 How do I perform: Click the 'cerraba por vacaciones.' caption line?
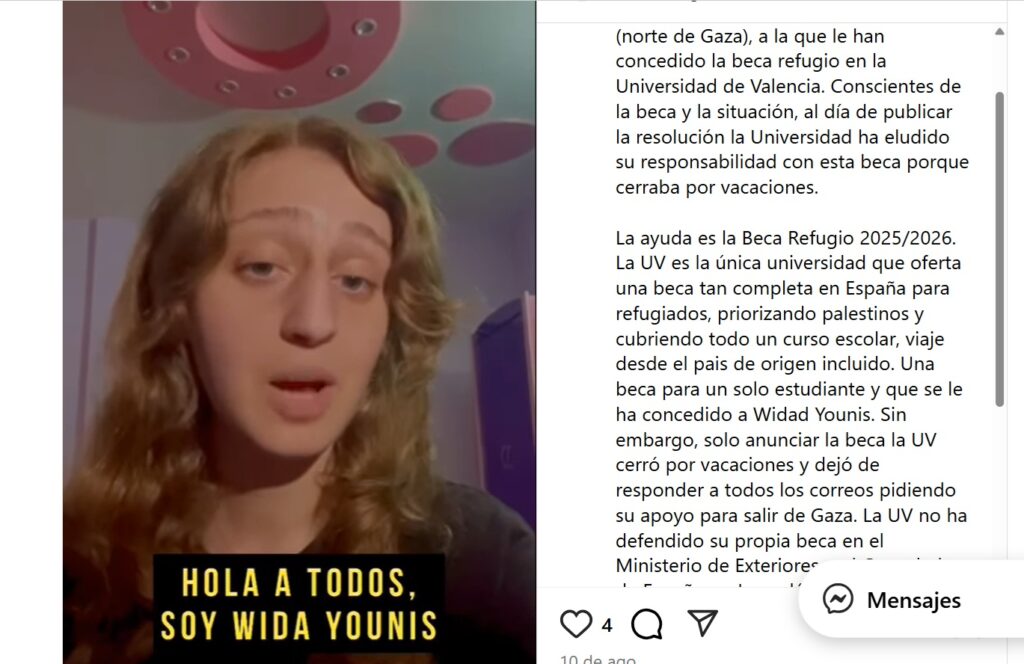point(716,187)
